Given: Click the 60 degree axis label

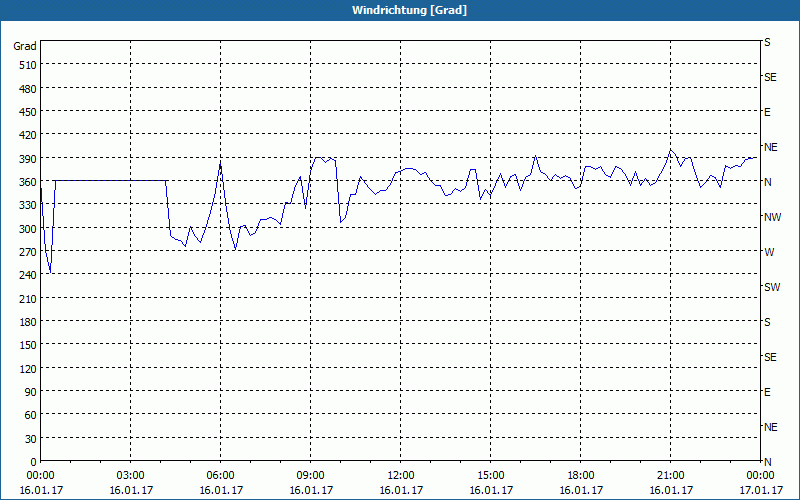Looking at the screenshot, I should coord(31,415).
